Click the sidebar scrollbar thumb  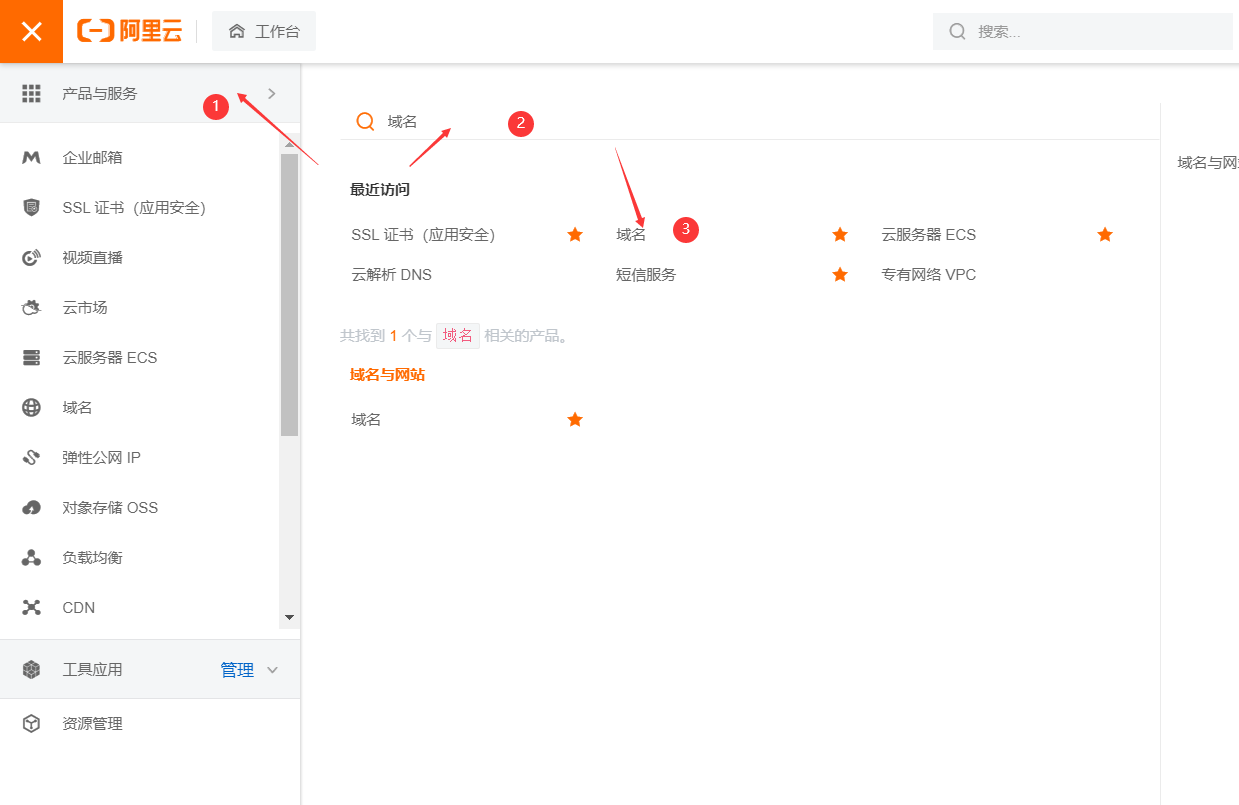[x=290, y=295]
